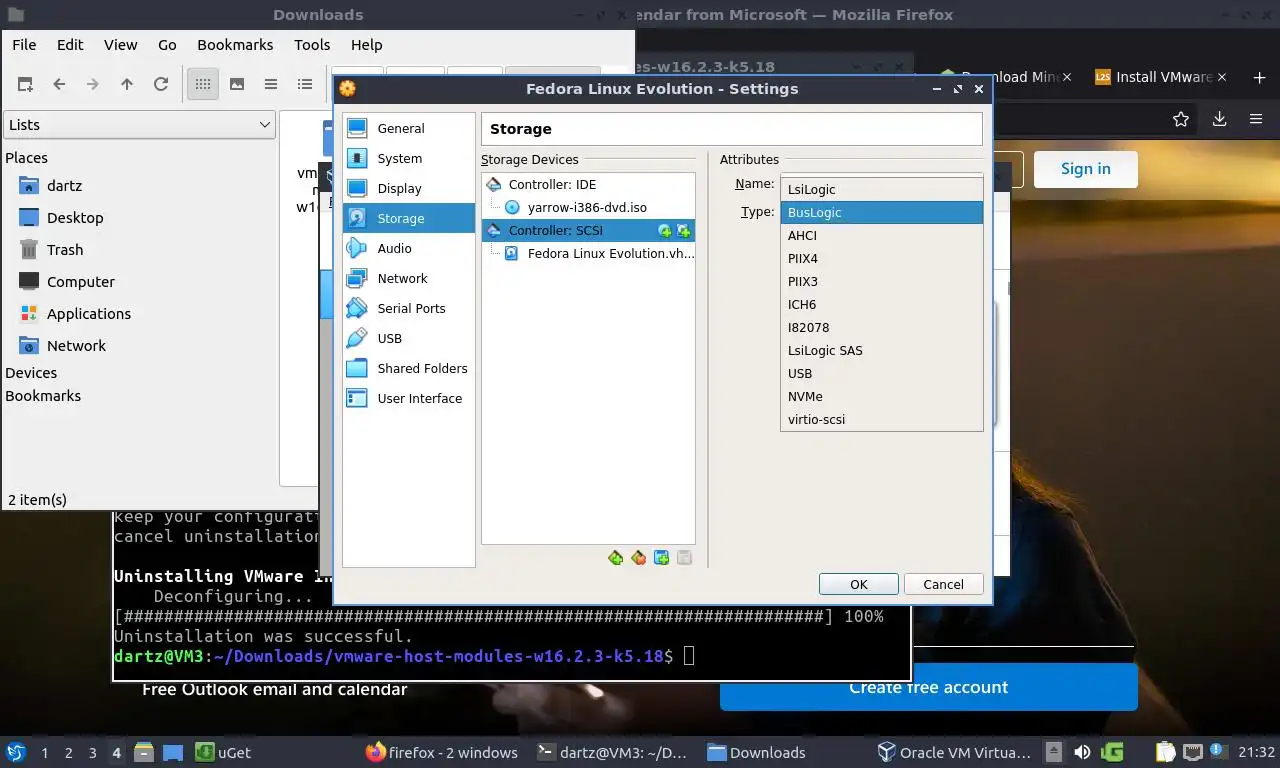The image size is (1280, 768).
Task: Choose BusLogic controller type
Action: [882, 212]
